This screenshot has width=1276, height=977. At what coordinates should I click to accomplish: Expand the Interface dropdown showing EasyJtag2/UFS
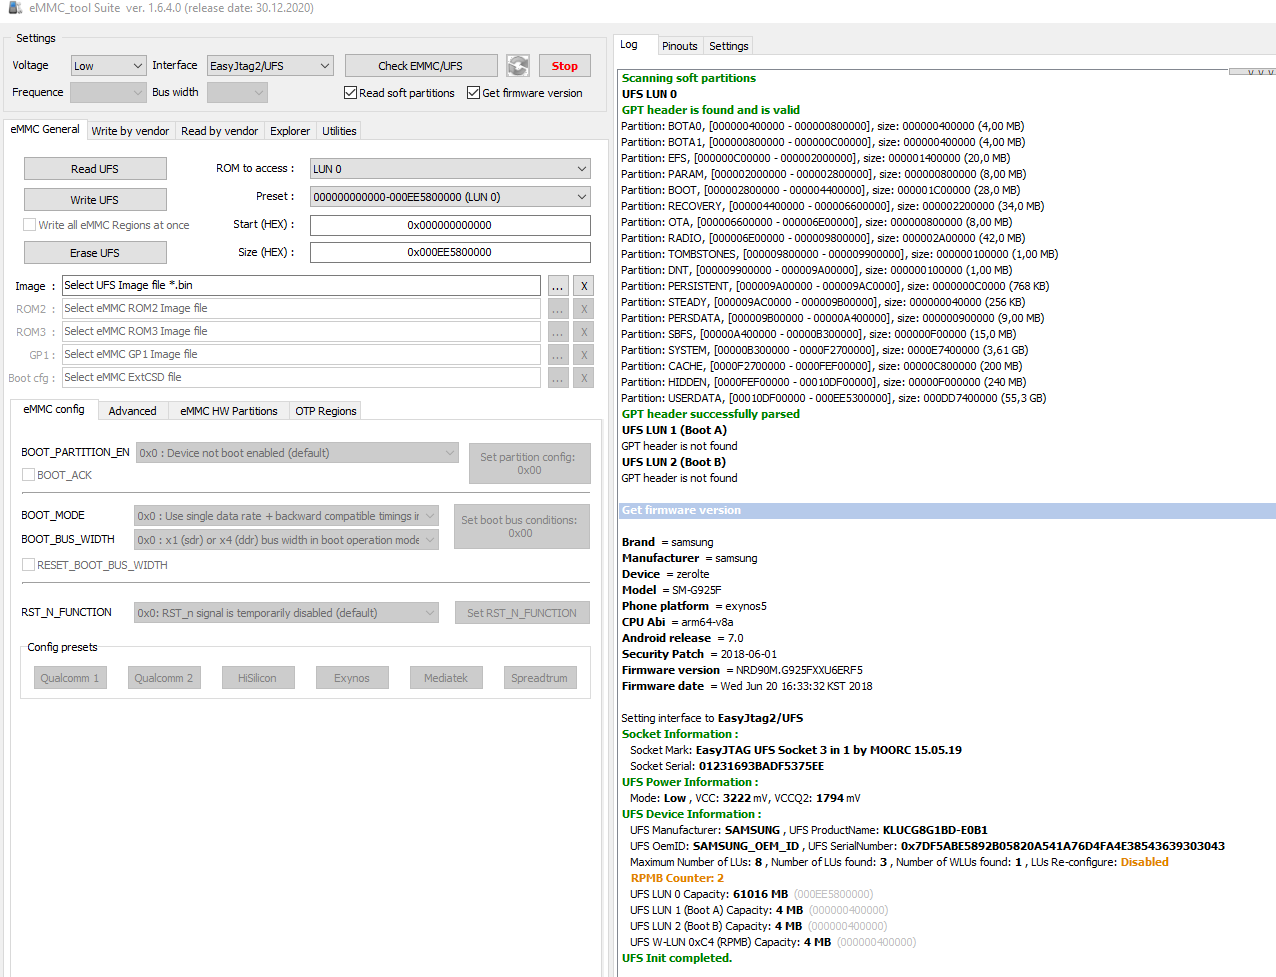(269, 66)
